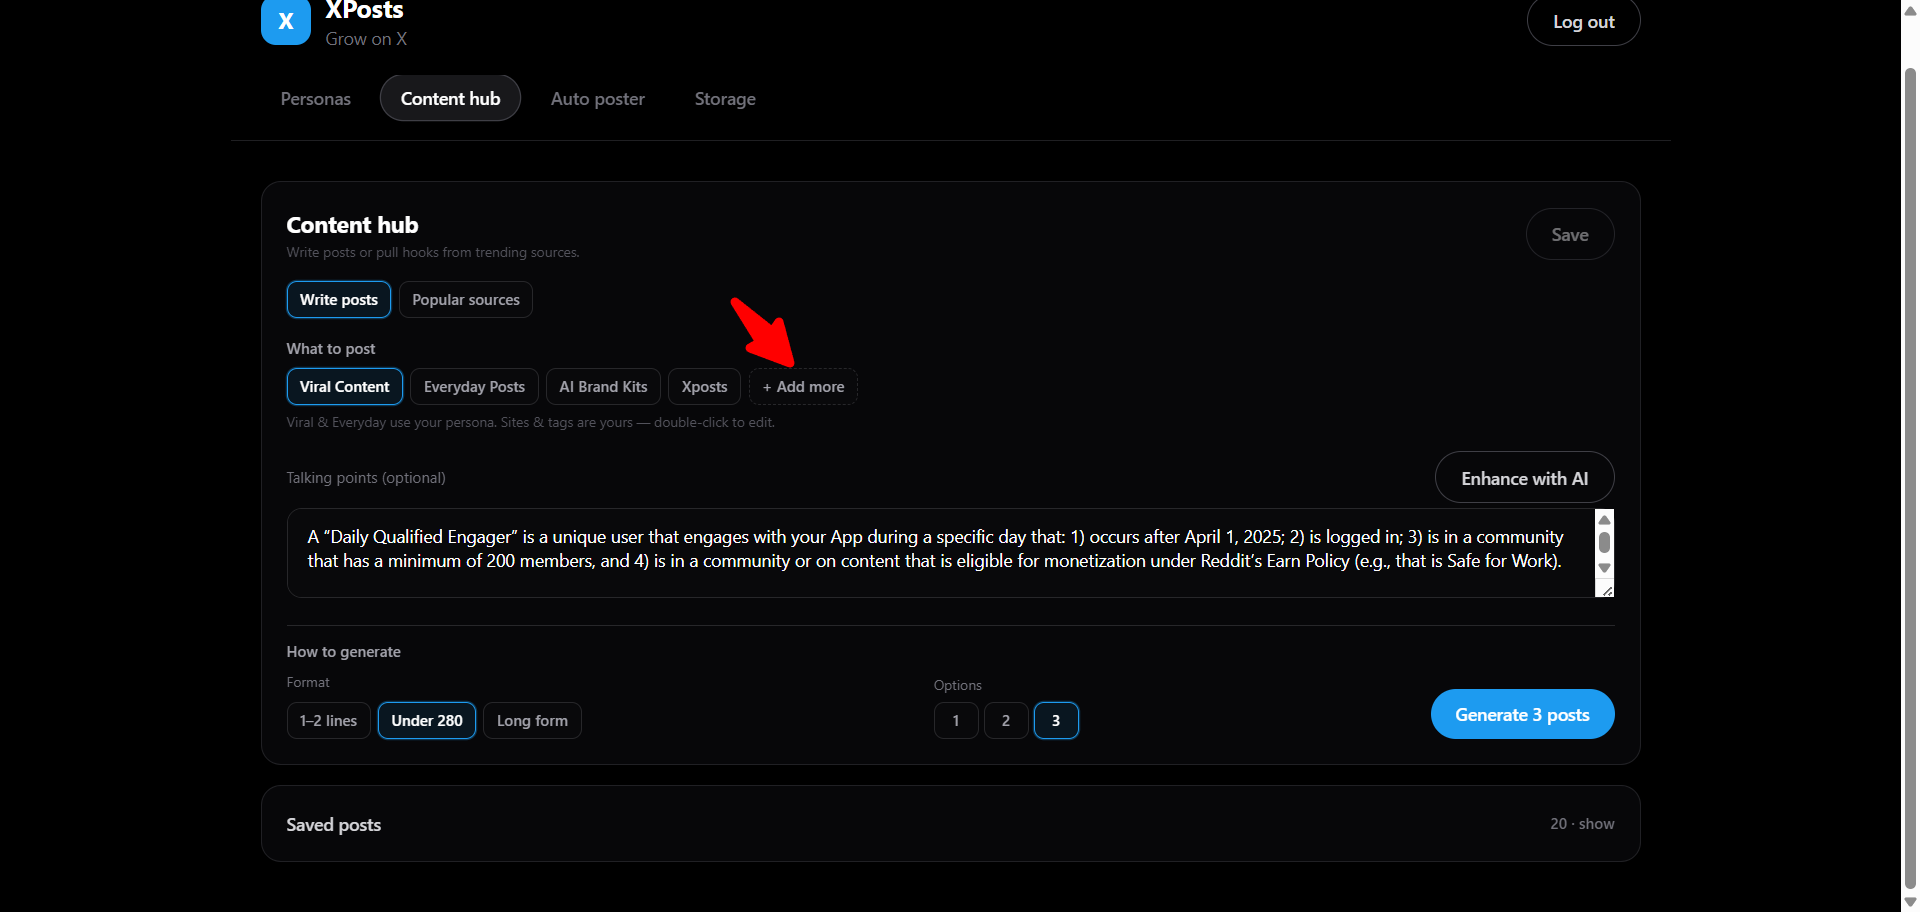Click the XPosts blue X logo icon

pyautogui.click(x=286, y=21)
